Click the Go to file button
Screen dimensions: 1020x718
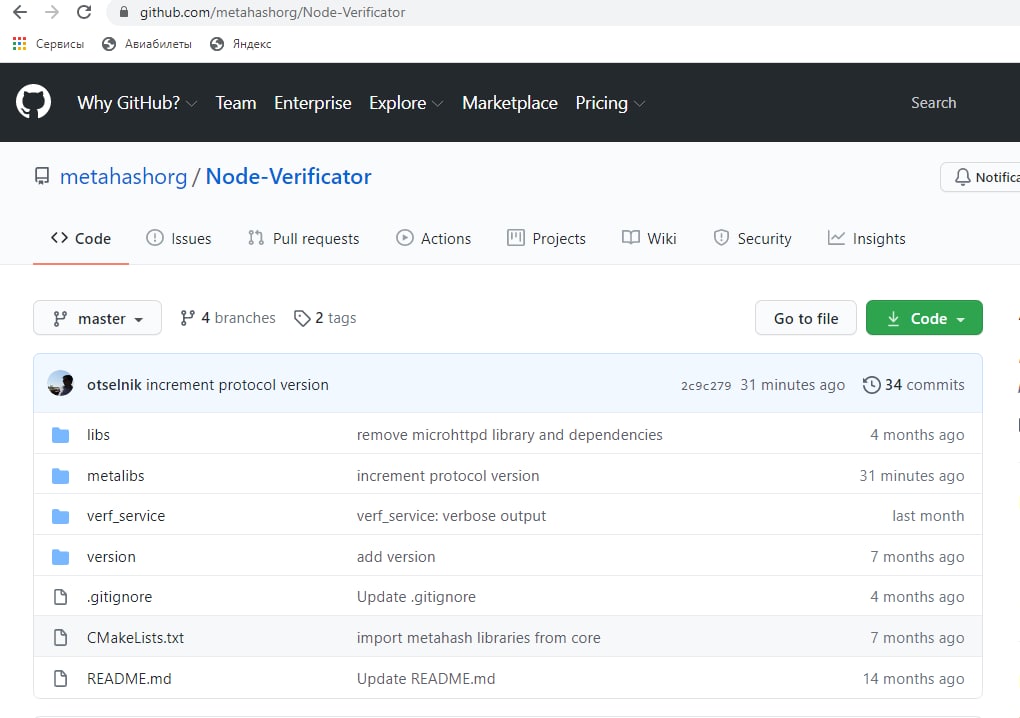pyautogui.click(x=805, y=318)
